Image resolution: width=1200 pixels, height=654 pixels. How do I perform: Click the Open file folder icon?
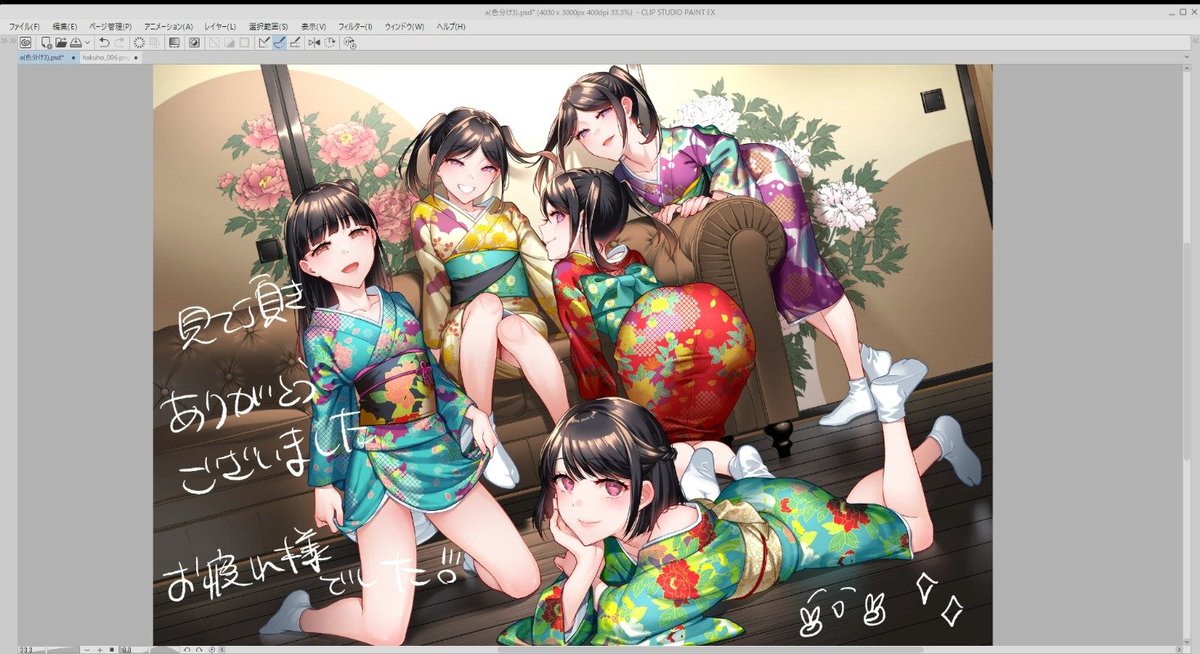click(x=61, y=43)
